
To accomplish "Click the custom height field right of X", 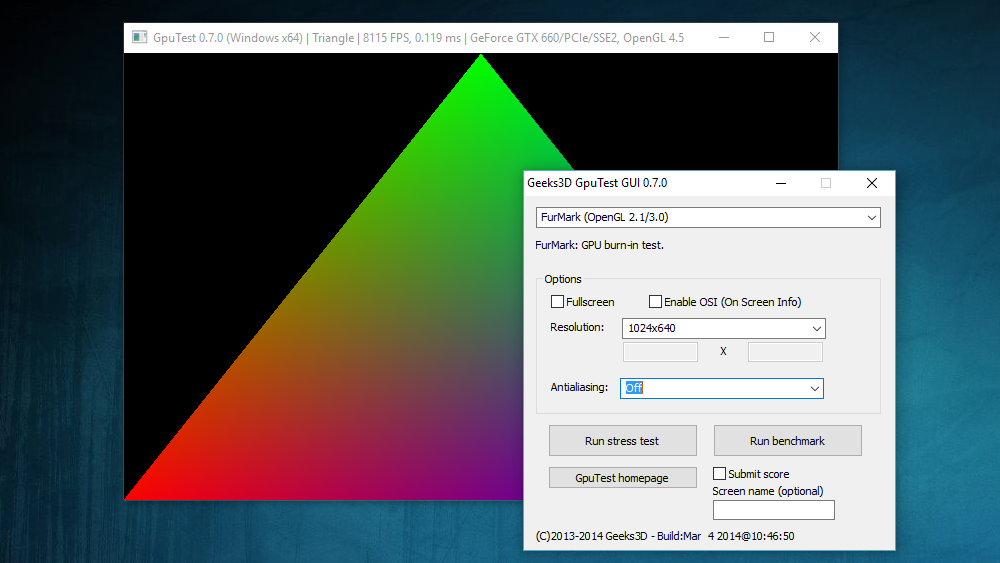I will 785,352.
